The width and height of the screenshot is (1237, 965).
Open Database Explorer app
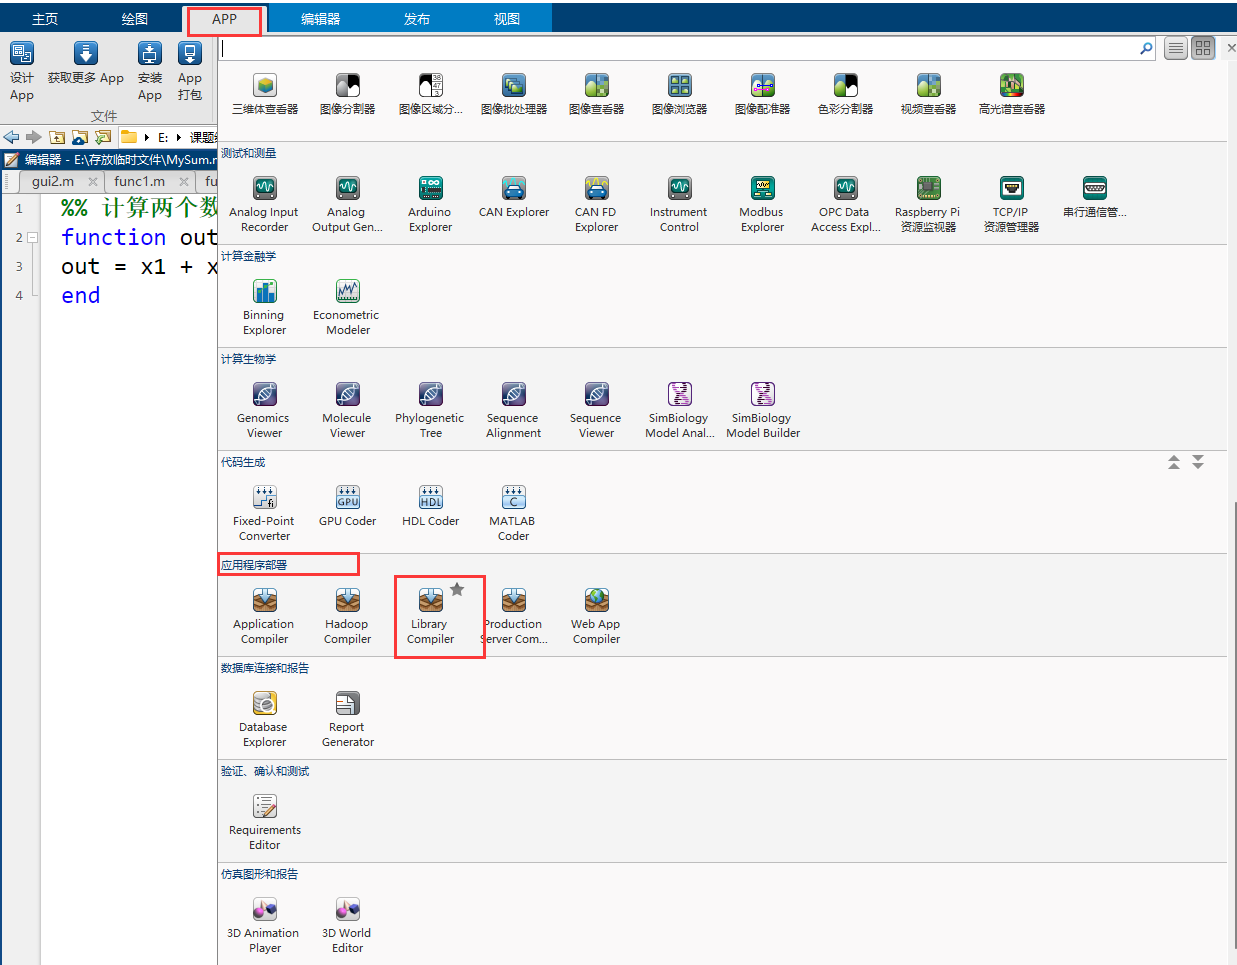[x=264, y=719]
